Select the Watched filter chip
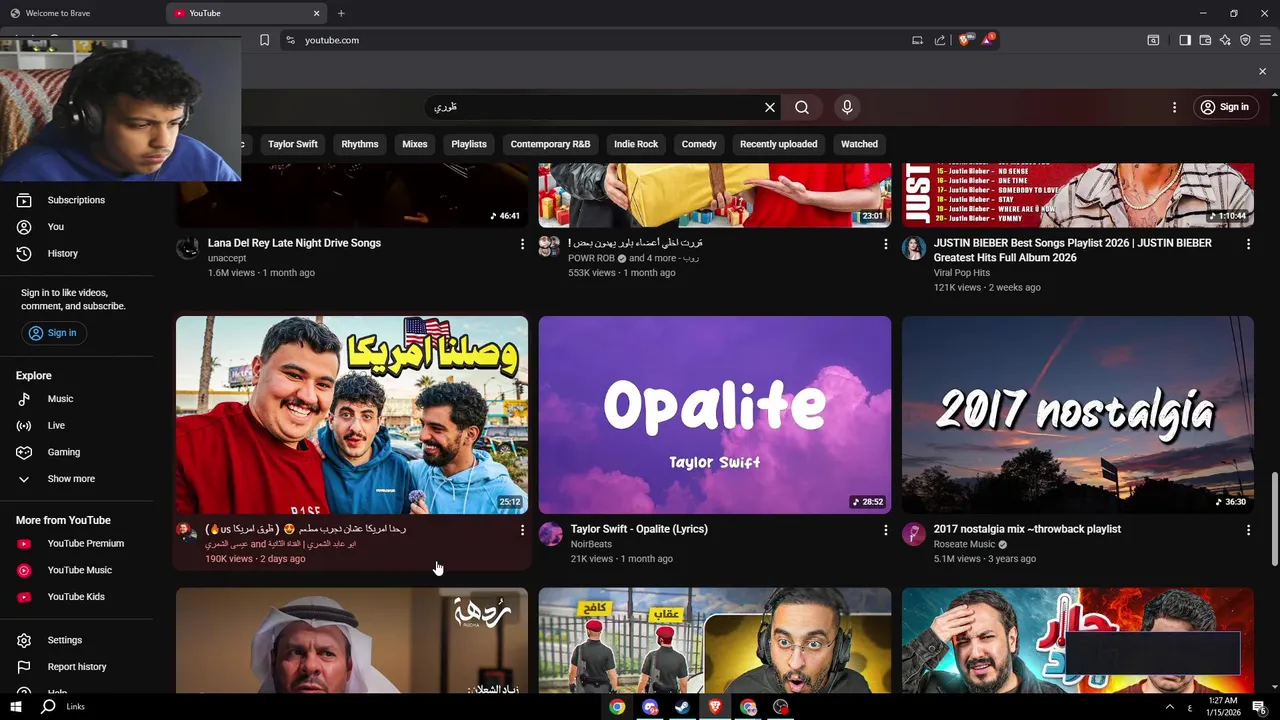The height and width of the screenshot is (720, 1280). click(x=859, y=144)
